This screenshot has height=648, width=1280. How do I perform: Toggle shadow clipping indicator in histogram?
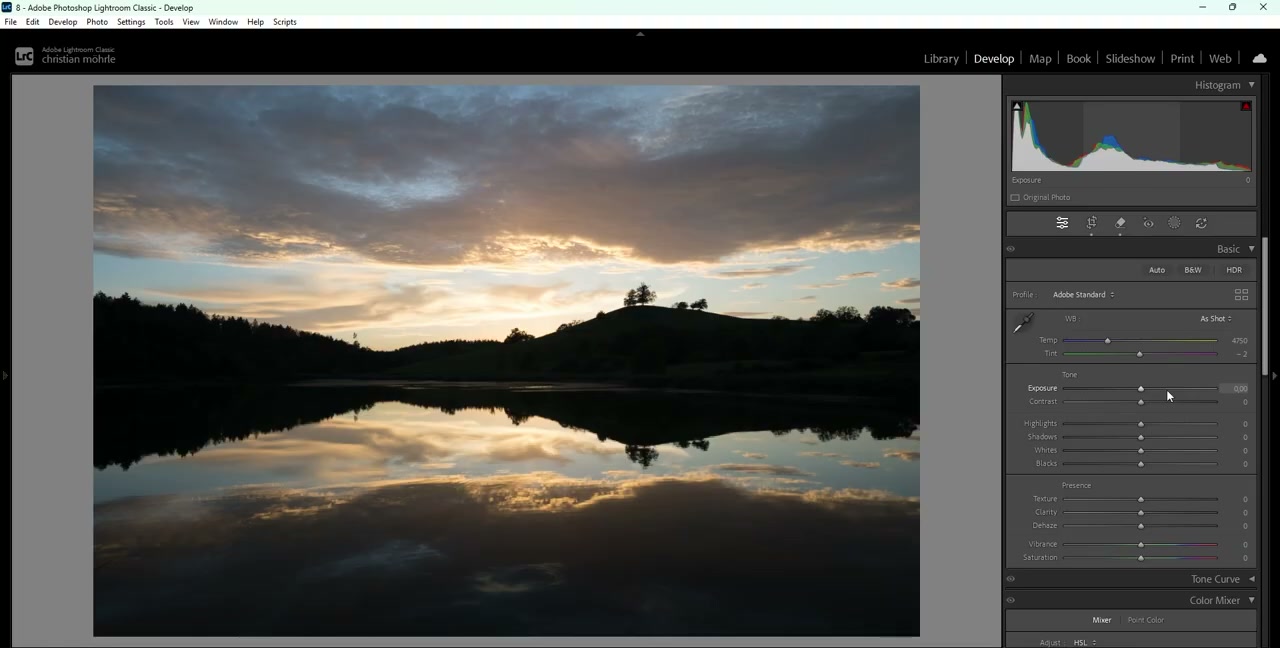click(1016, 106)
